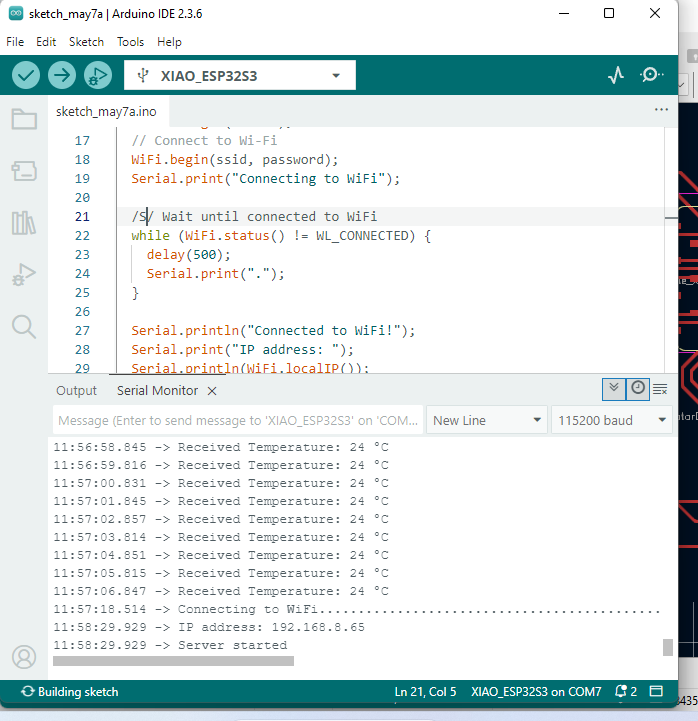
Task: Click the "Connected to WiFi!" println line
Action: pyautogui.click(x=273, y=330)
